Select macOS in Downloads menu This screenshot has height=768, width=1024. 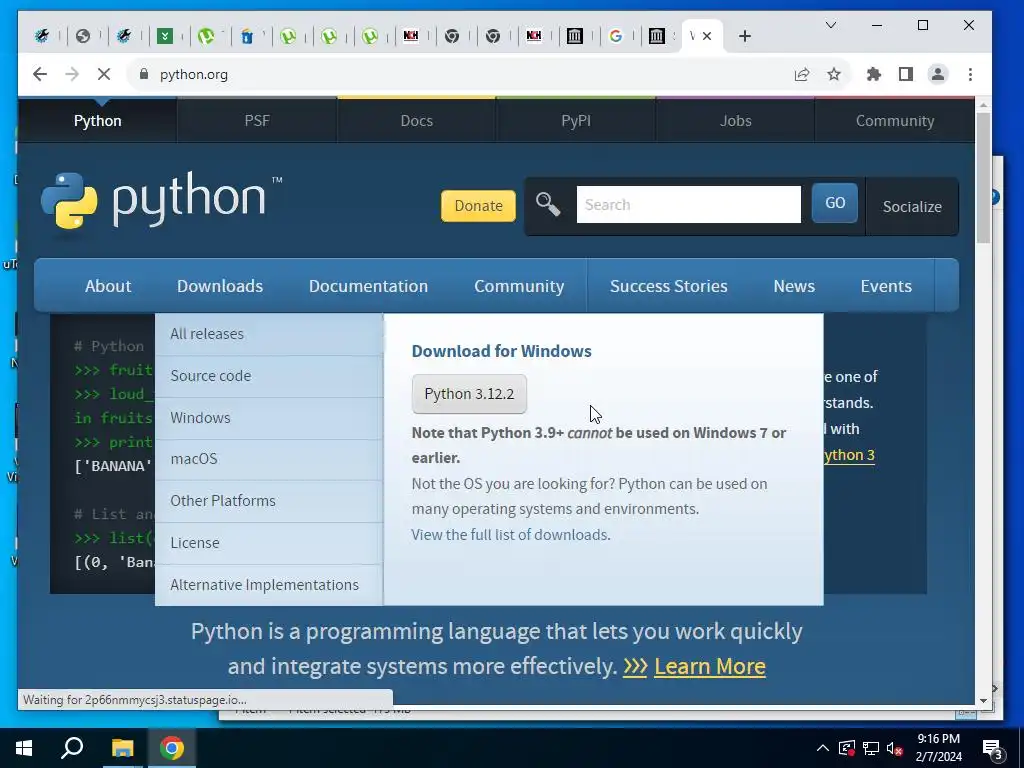pos(269,459)
